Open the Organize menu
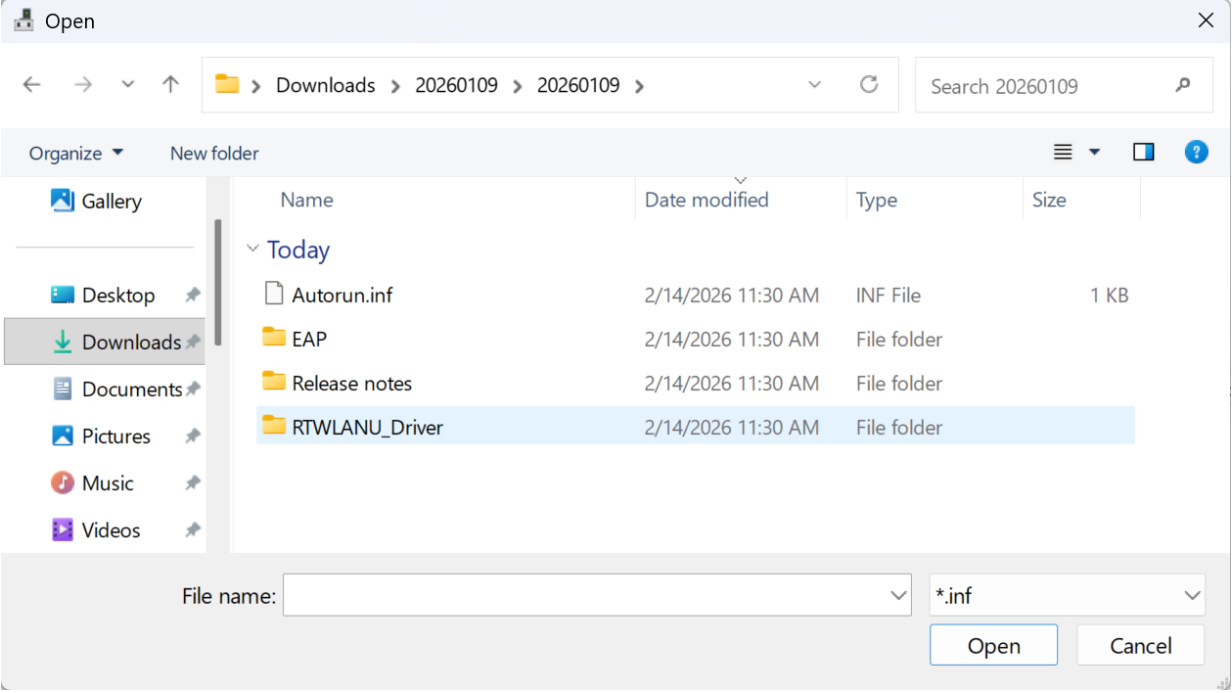 pyautogui.click(x=76, y=153)
